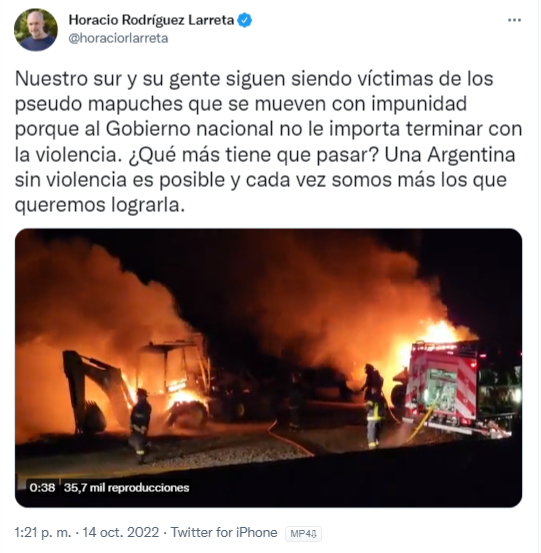Open the three-dot more options menu
541x553 pixels.
click(x=514, y=20)
